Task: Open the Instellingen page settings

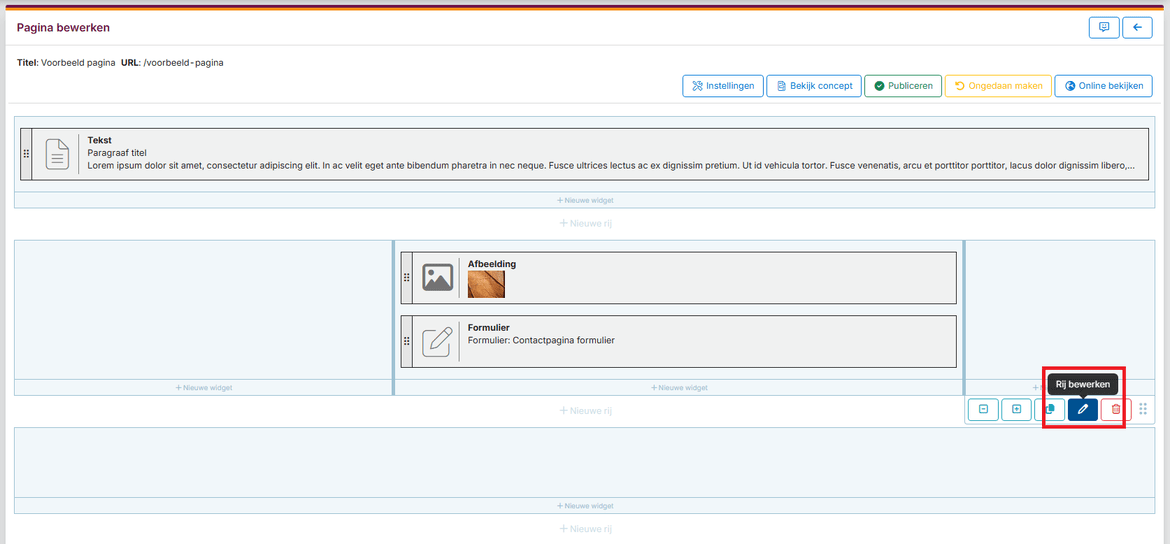Action: click(x=723, y=86)
